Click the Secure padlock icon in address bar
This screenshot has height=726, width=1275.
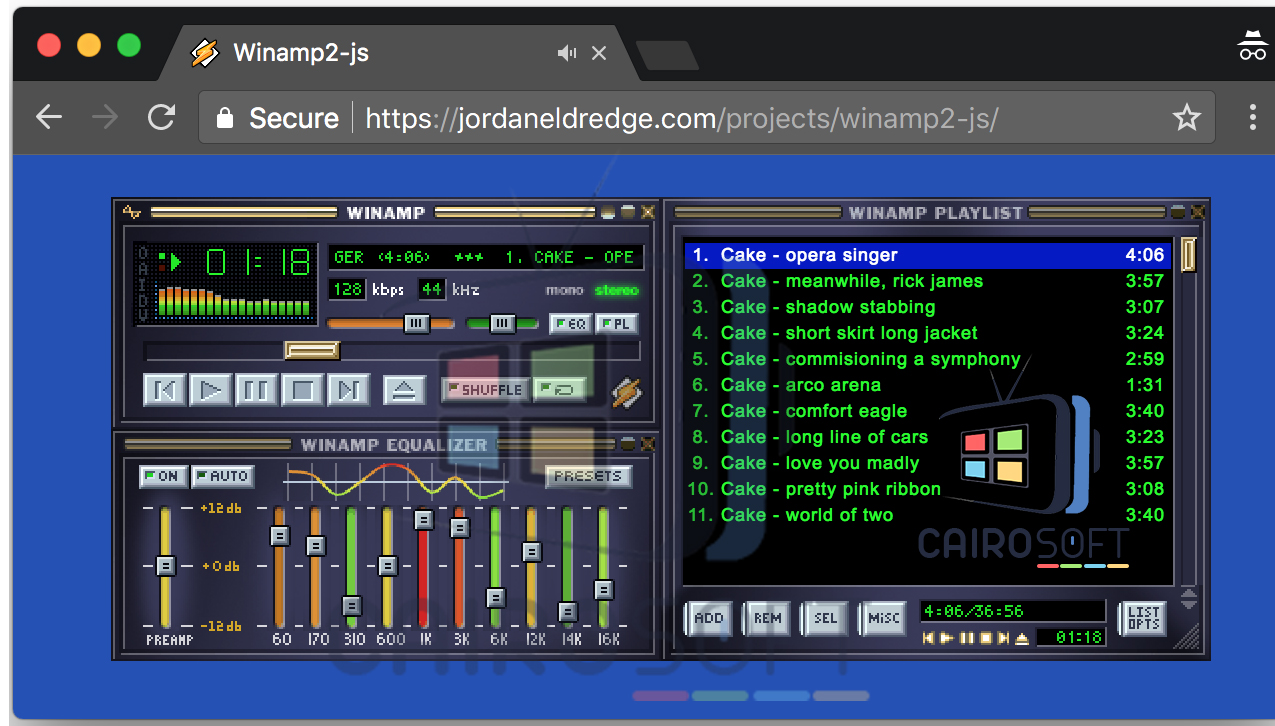tap(225, 118)
